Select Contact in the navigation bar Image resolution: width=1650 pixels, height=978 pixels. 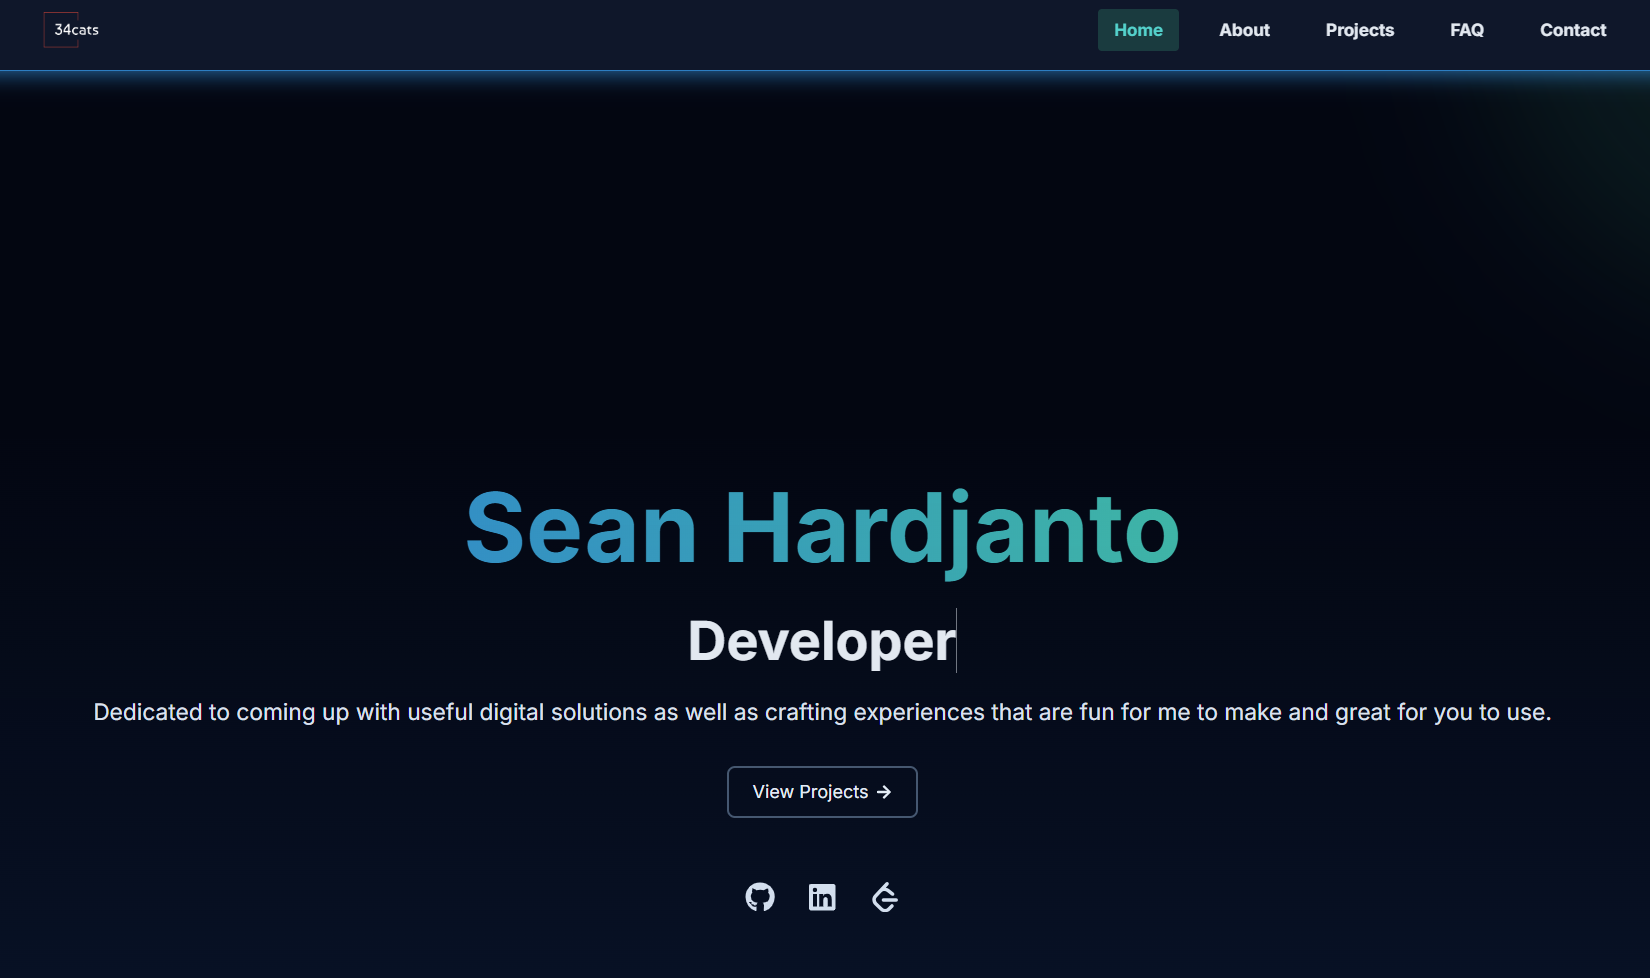click(1572, 30)
